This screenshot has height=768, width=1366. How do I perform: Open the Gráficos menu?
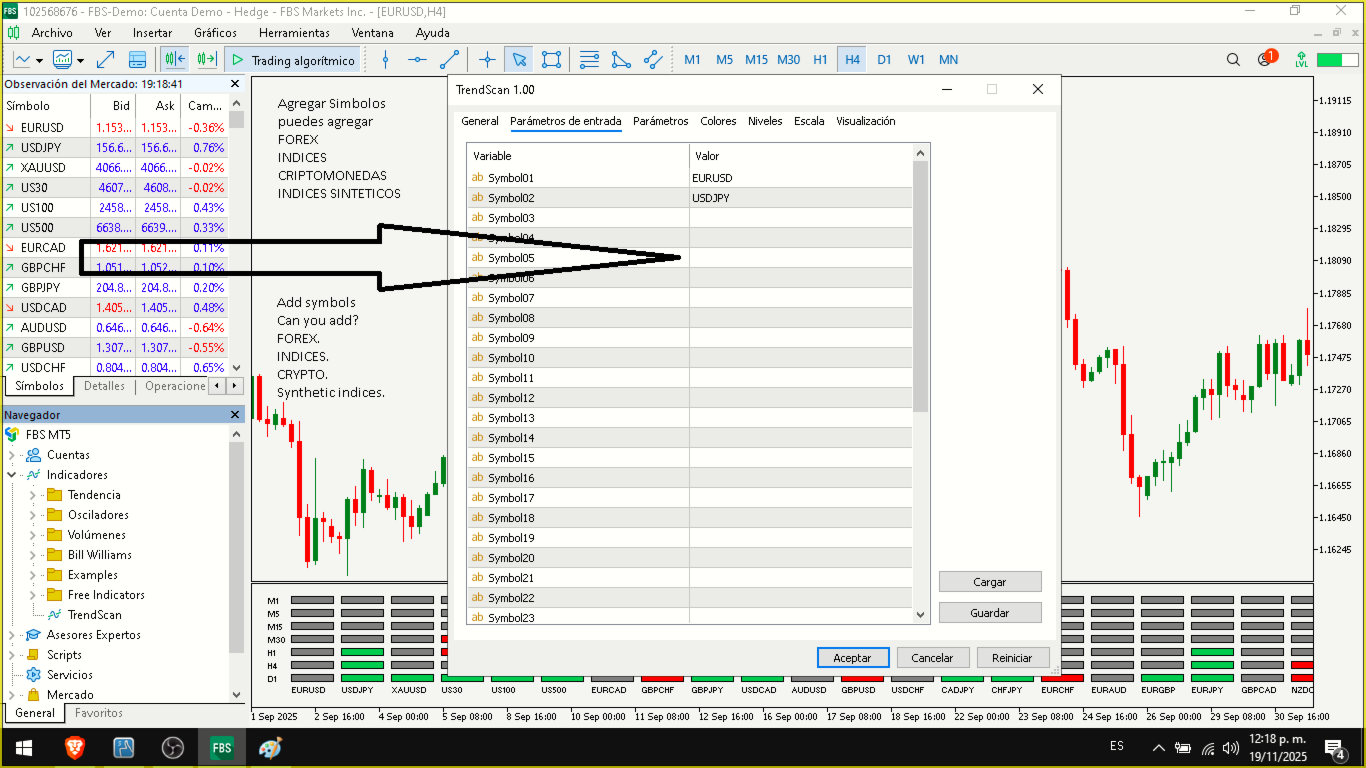(x=216, y=33)
